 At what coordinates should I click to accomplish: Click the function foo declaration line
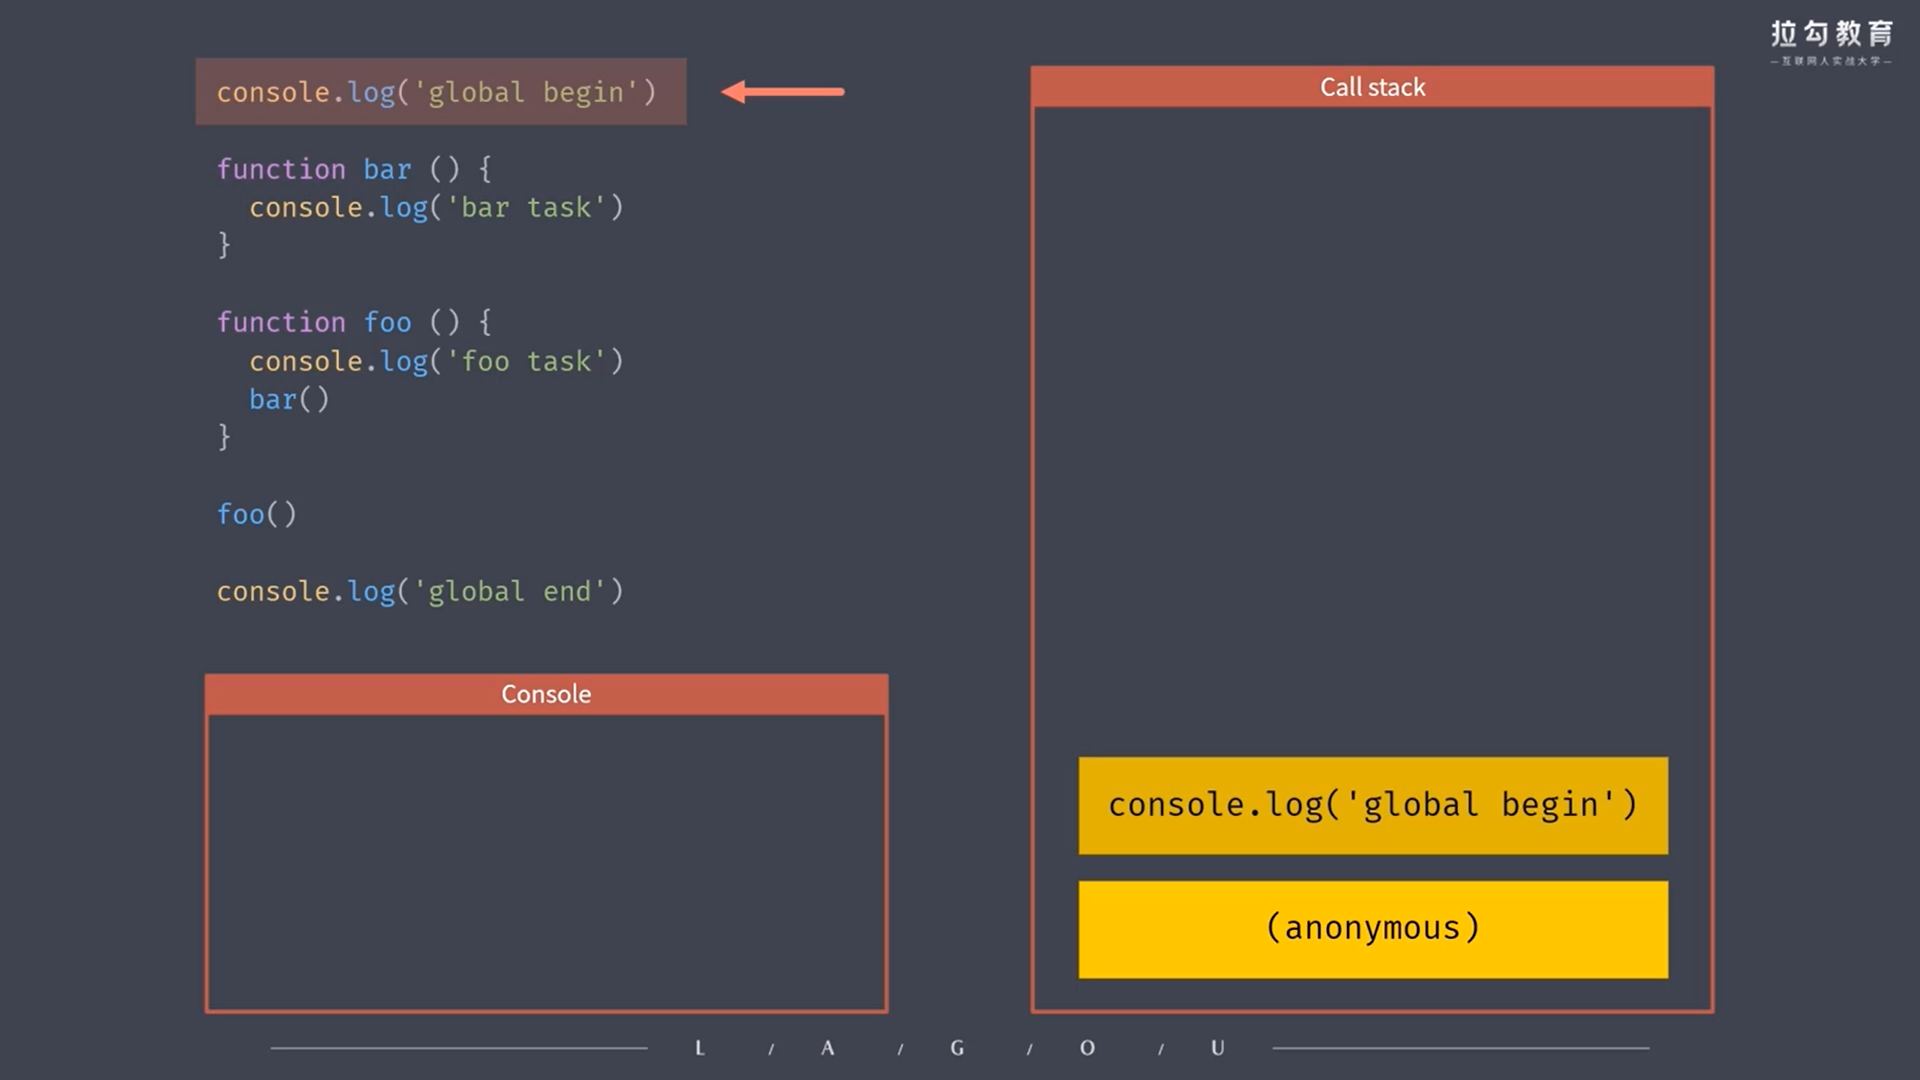pos(354,322)
